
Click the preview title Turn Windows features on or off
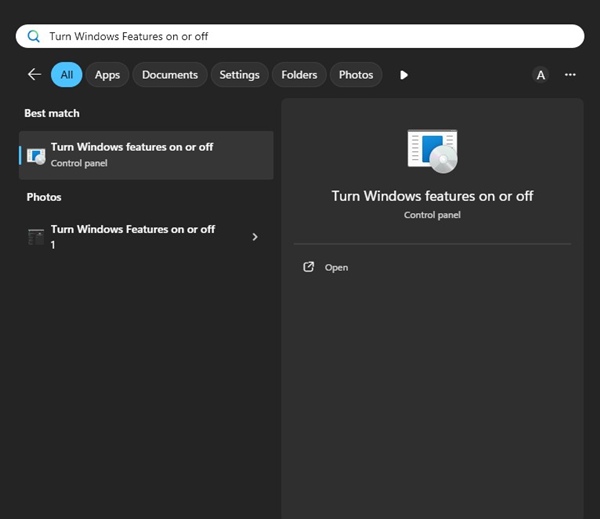coord(432,196)
